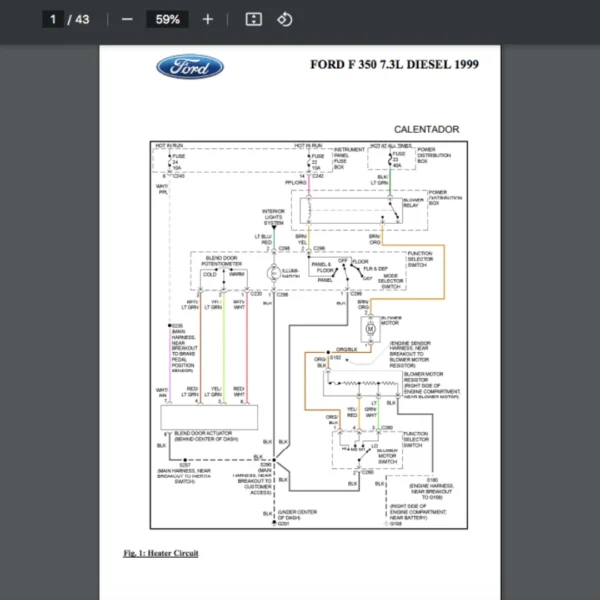Click the zoom in plus button
Image resolution: width=600 pixels, height=600 pixels.
coord(207,19)
